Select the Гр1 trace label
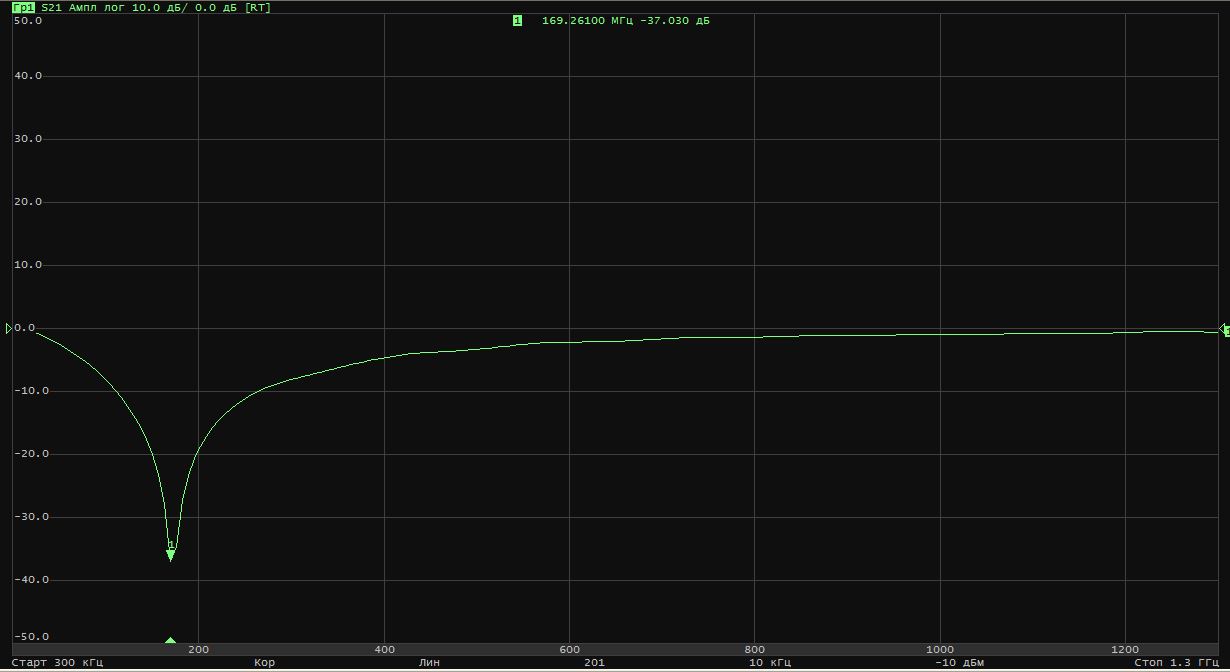This screenshot has width=1230, height=672. tap(23, 7)
